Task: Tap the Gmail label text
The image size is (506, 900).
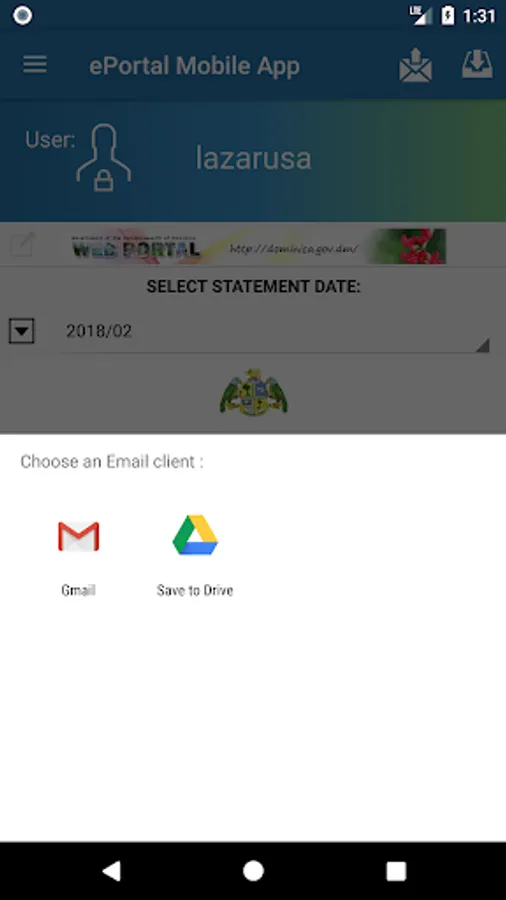Action: pos(78,590)
